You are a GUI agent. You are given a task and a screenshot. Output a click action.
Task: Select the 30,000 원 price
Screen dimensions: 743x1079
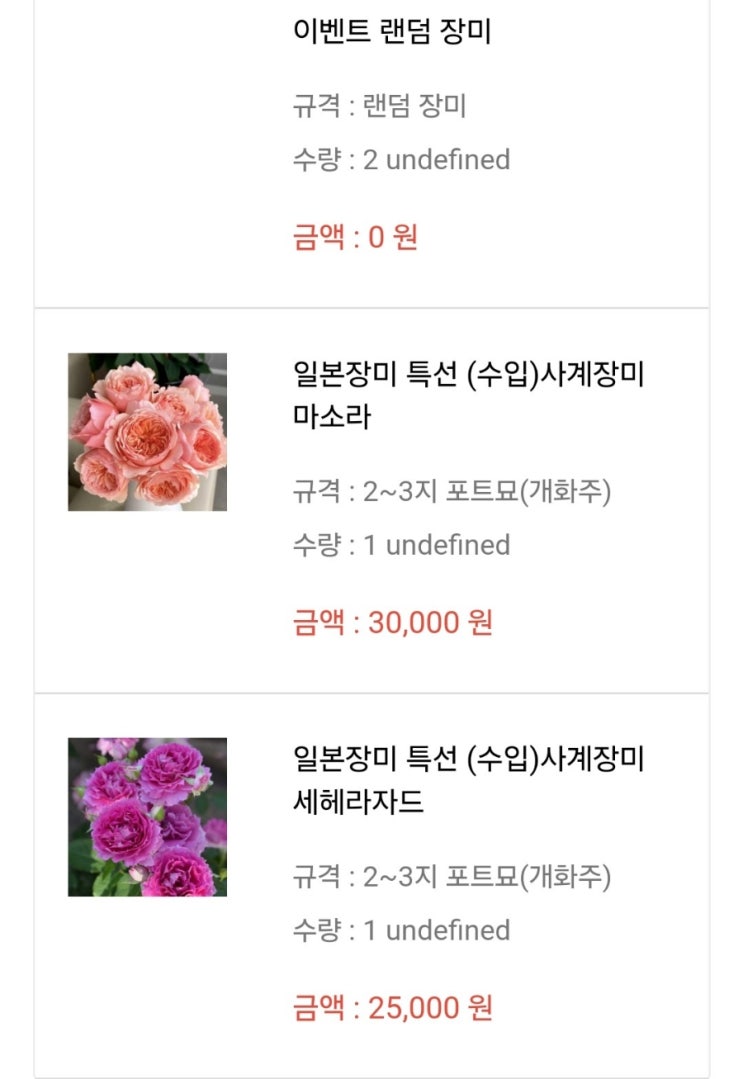430,623
